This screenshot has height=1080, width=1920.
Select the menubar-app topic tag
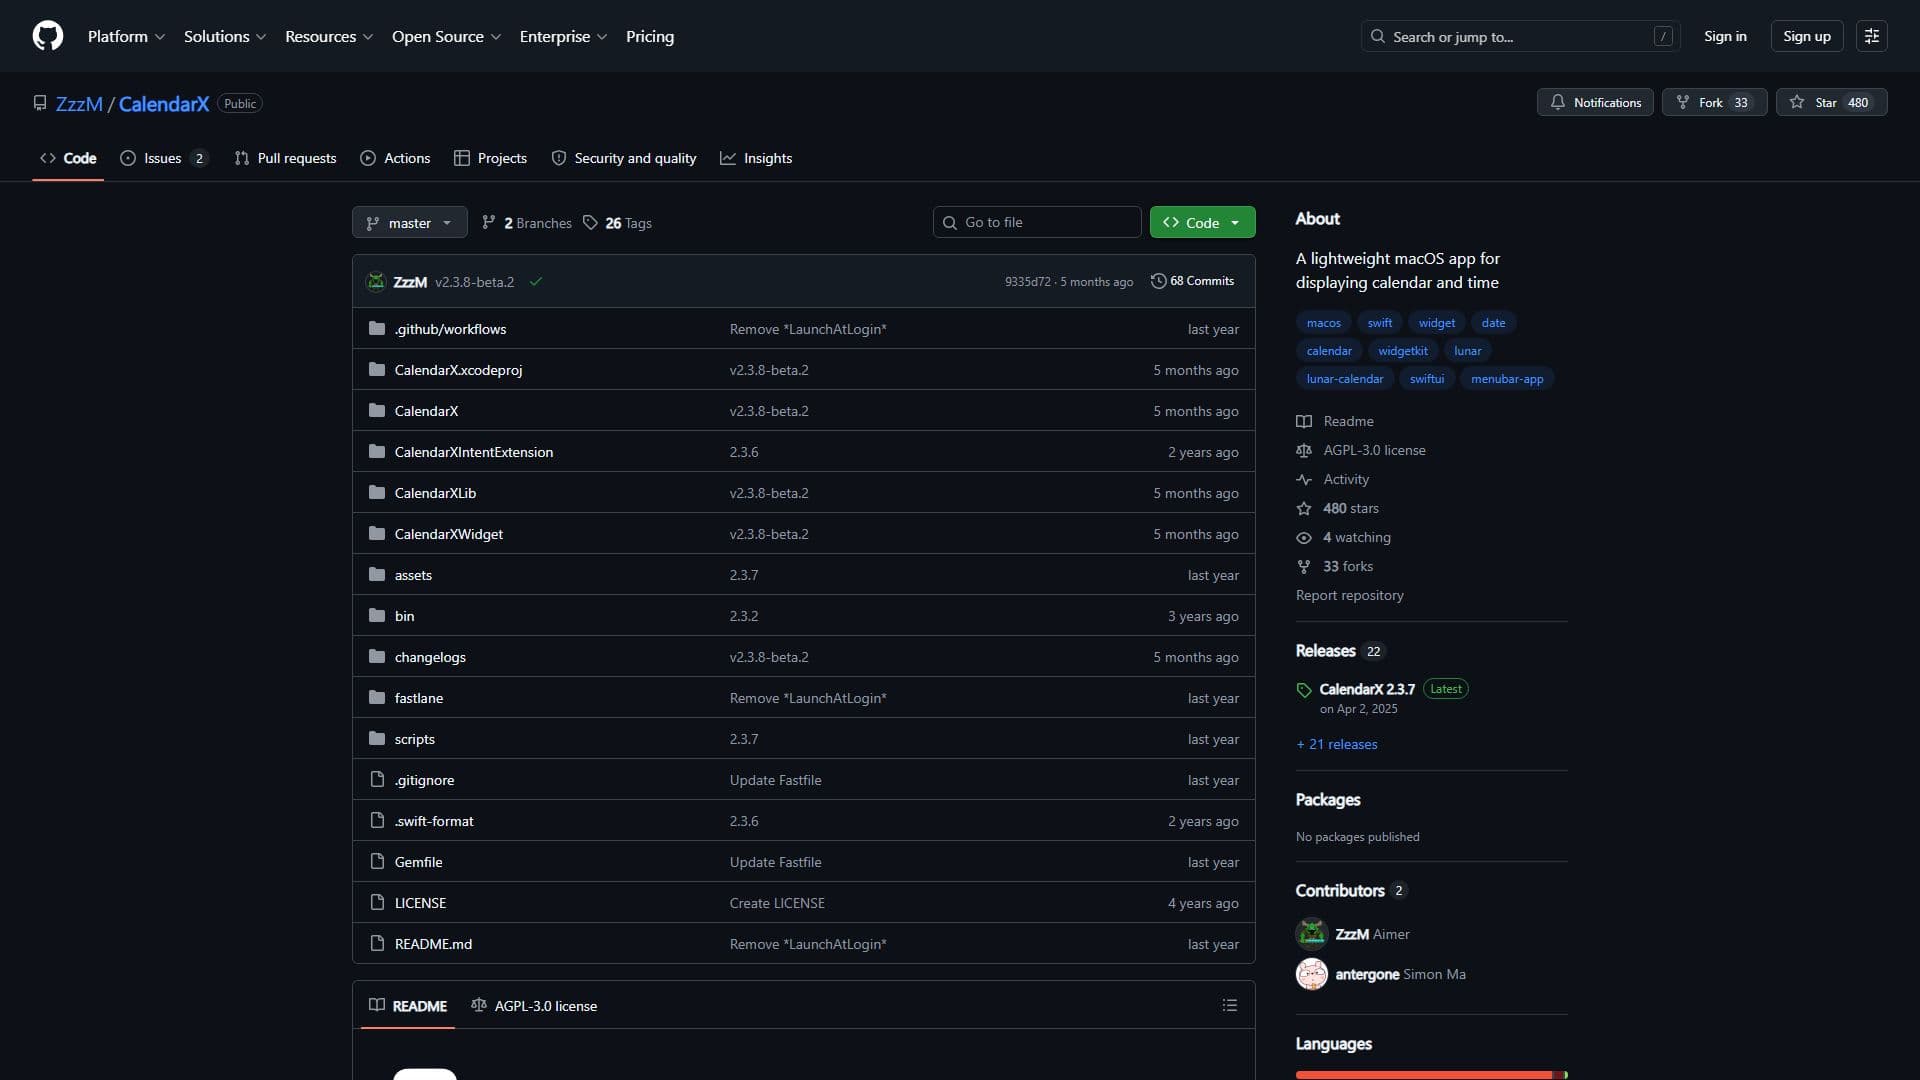pyautogui.click(x=1506, y=378)
